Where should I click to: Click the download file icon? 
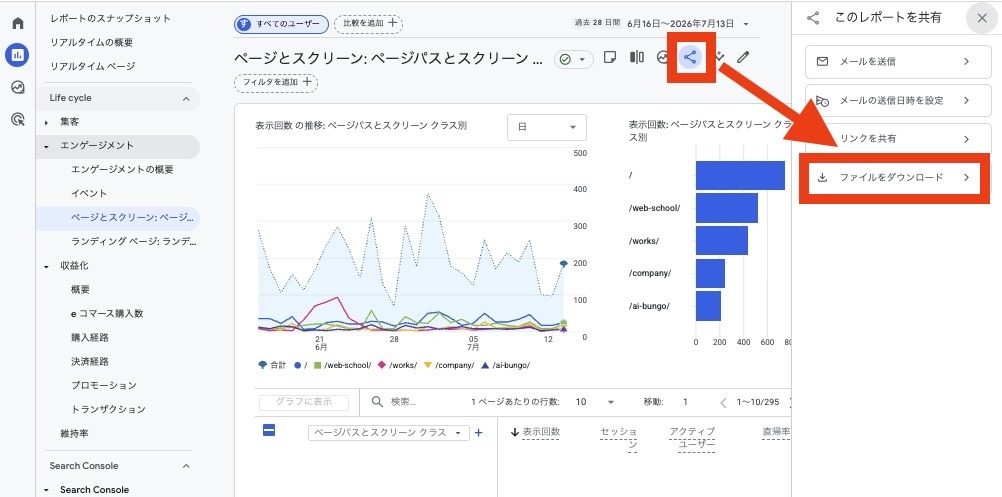[823, 178]
